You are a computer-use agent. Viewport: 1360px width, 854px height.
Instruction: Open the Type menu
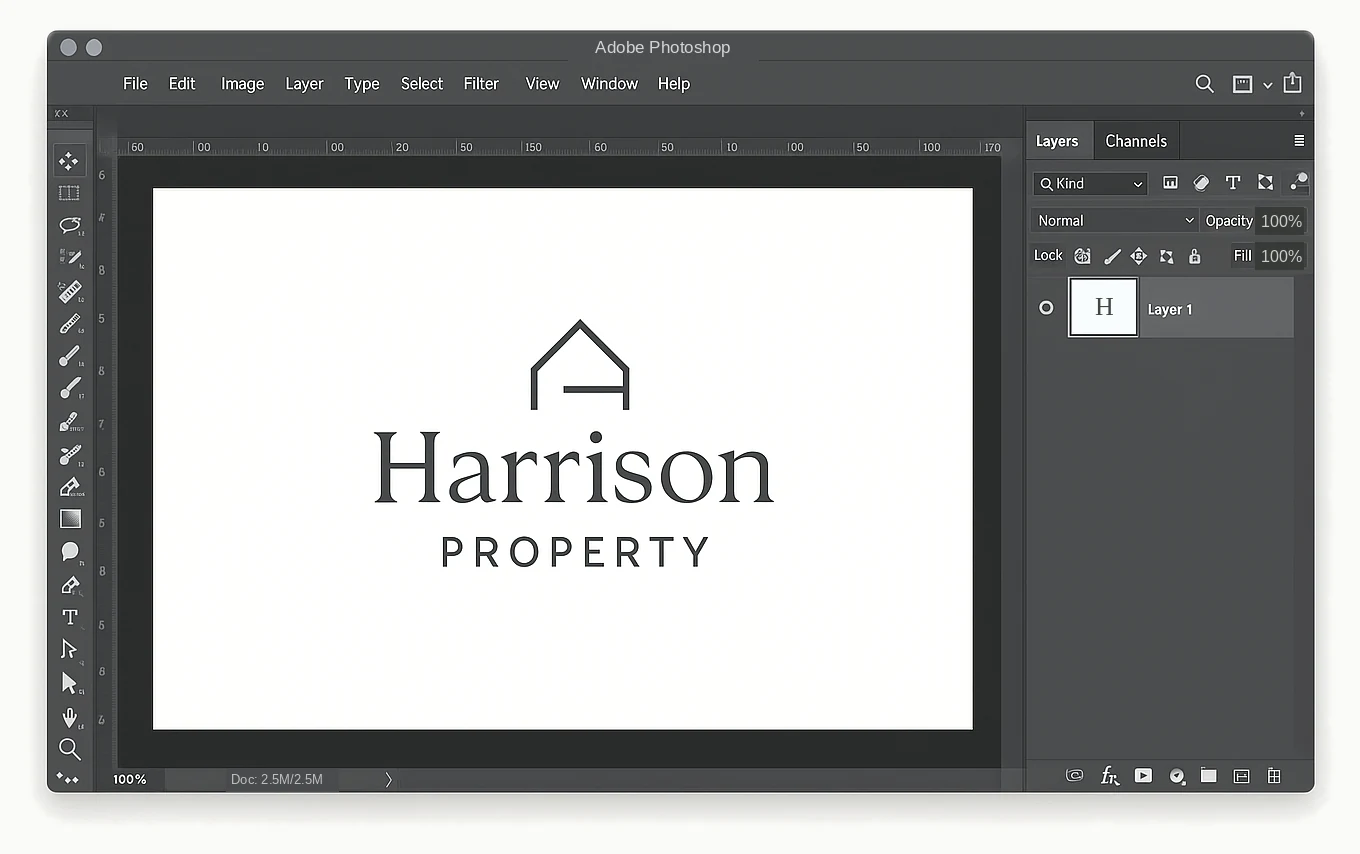coord(362,84)
